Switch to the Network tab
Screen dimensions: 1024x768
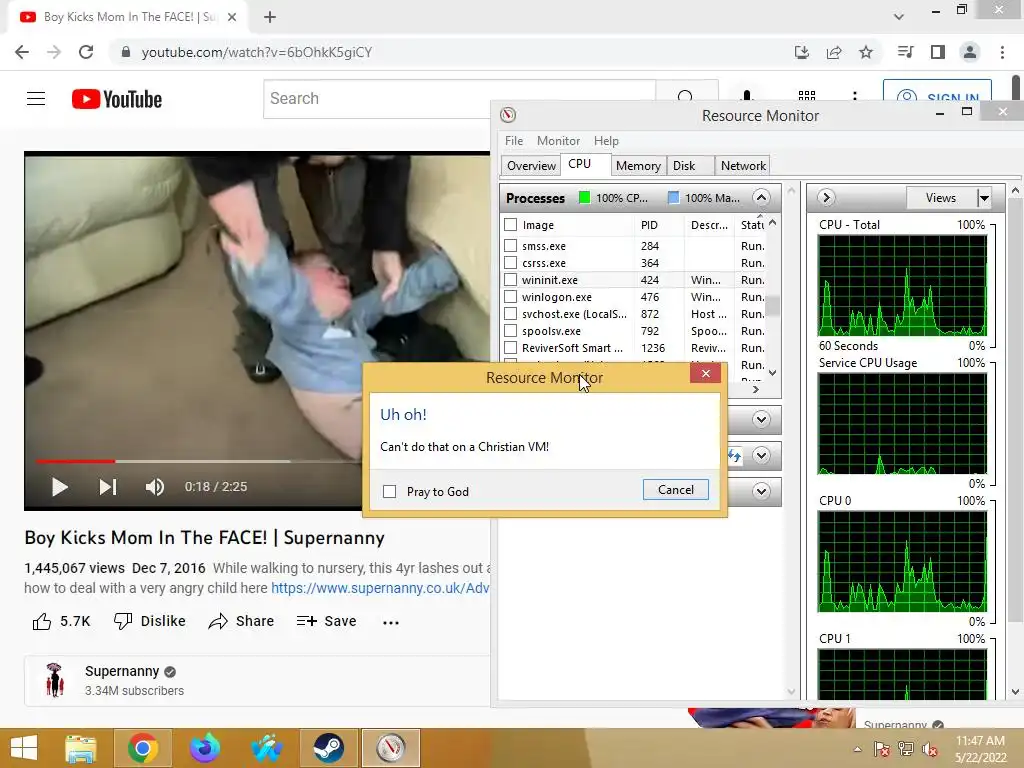pos(743,166)
